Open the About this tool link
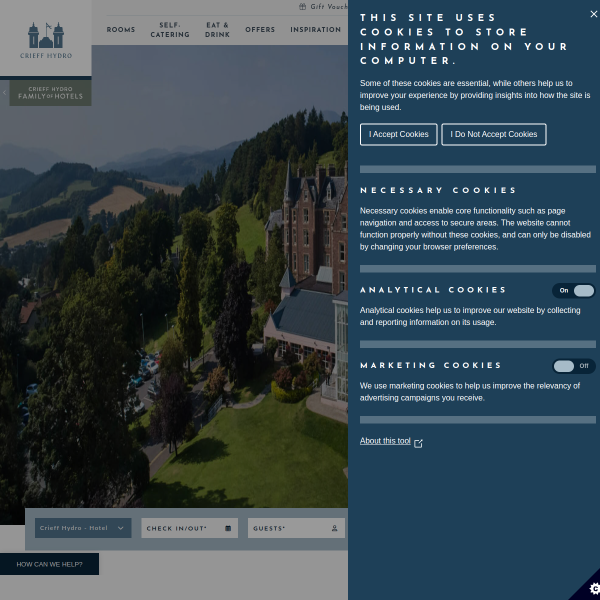The image size is (600, 600). (x=385, y=441)
